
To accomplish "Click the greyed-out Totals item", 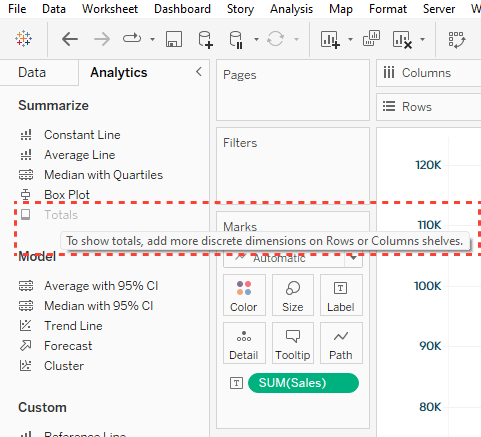I will pos(61,215).
